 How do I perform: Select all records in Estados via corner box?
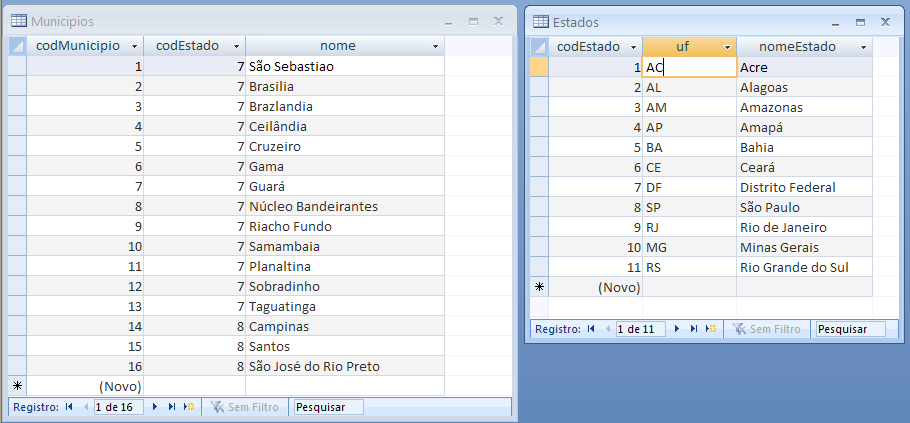coord(540,46)
